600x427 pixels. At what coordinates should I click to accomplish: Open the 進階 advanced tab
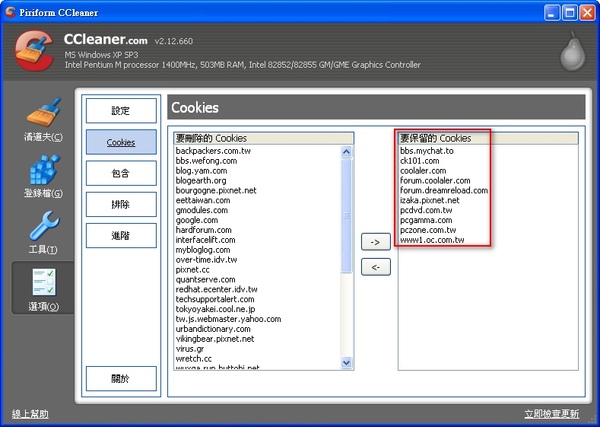click(x=121, y=236)
